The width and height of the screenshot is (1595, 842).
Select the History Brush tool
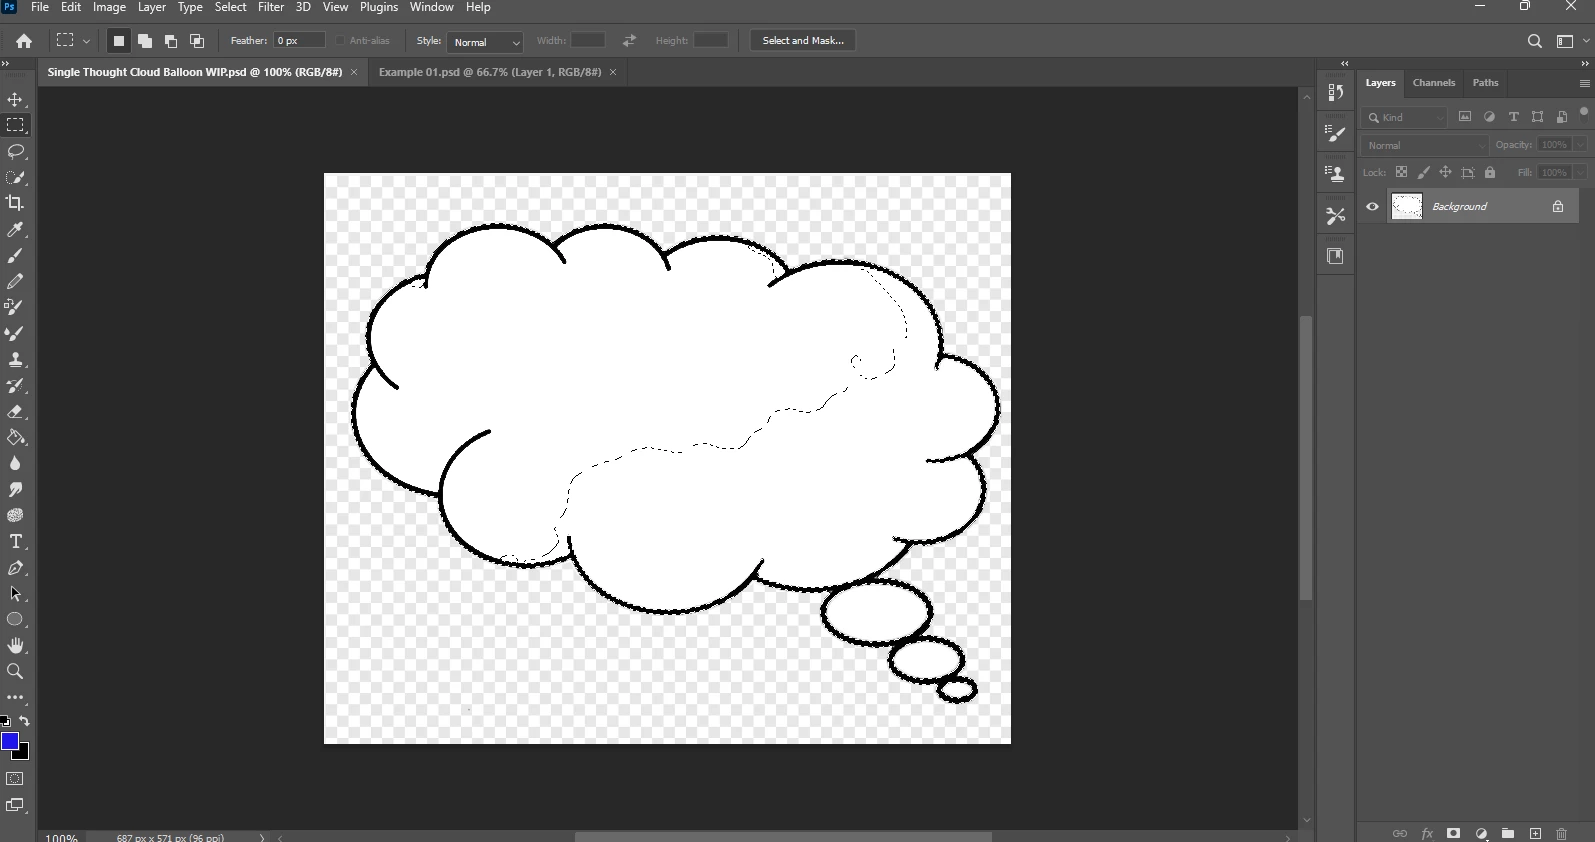[x=15, y=385]
